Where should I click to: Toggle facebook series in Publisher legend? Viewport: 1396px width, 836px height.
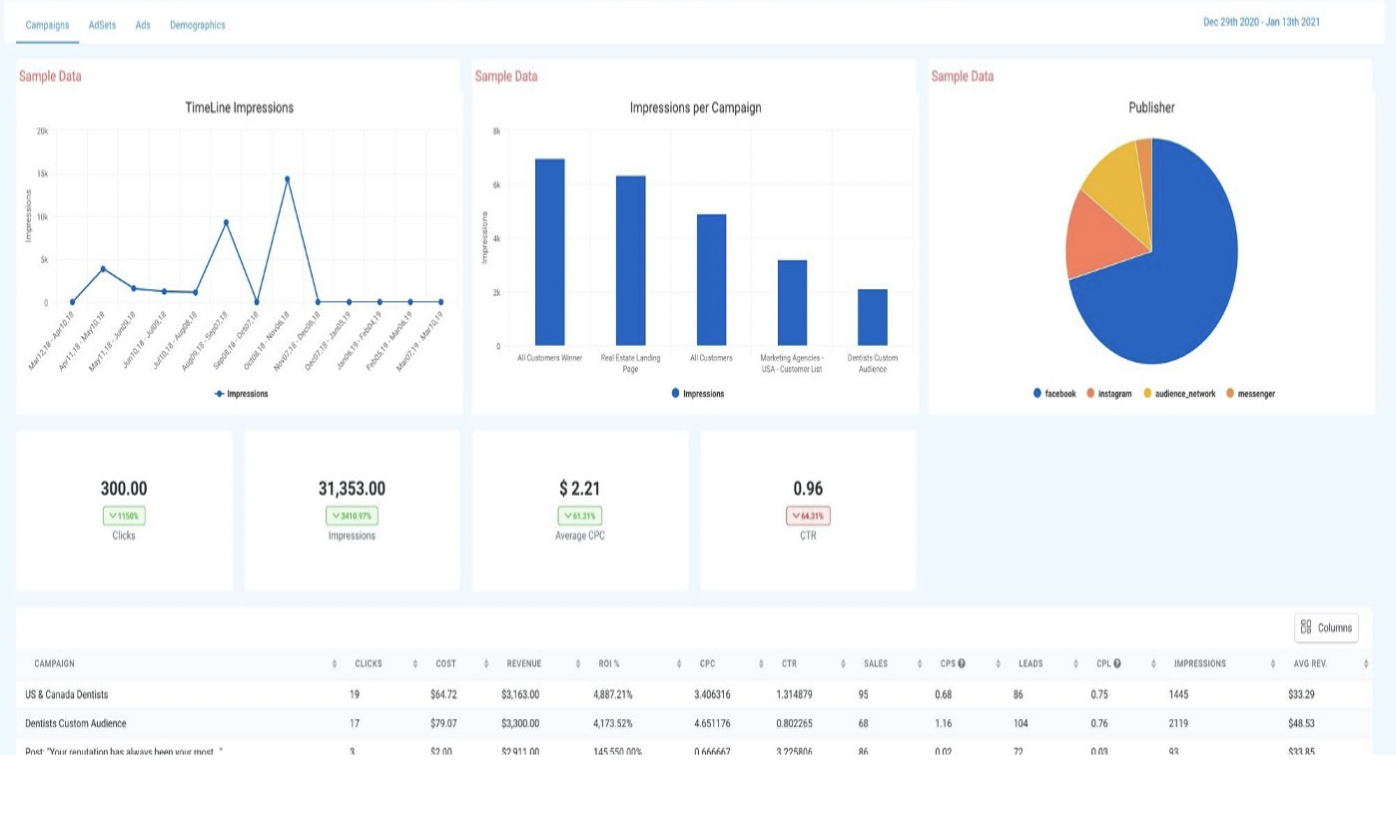(1054, 394)
